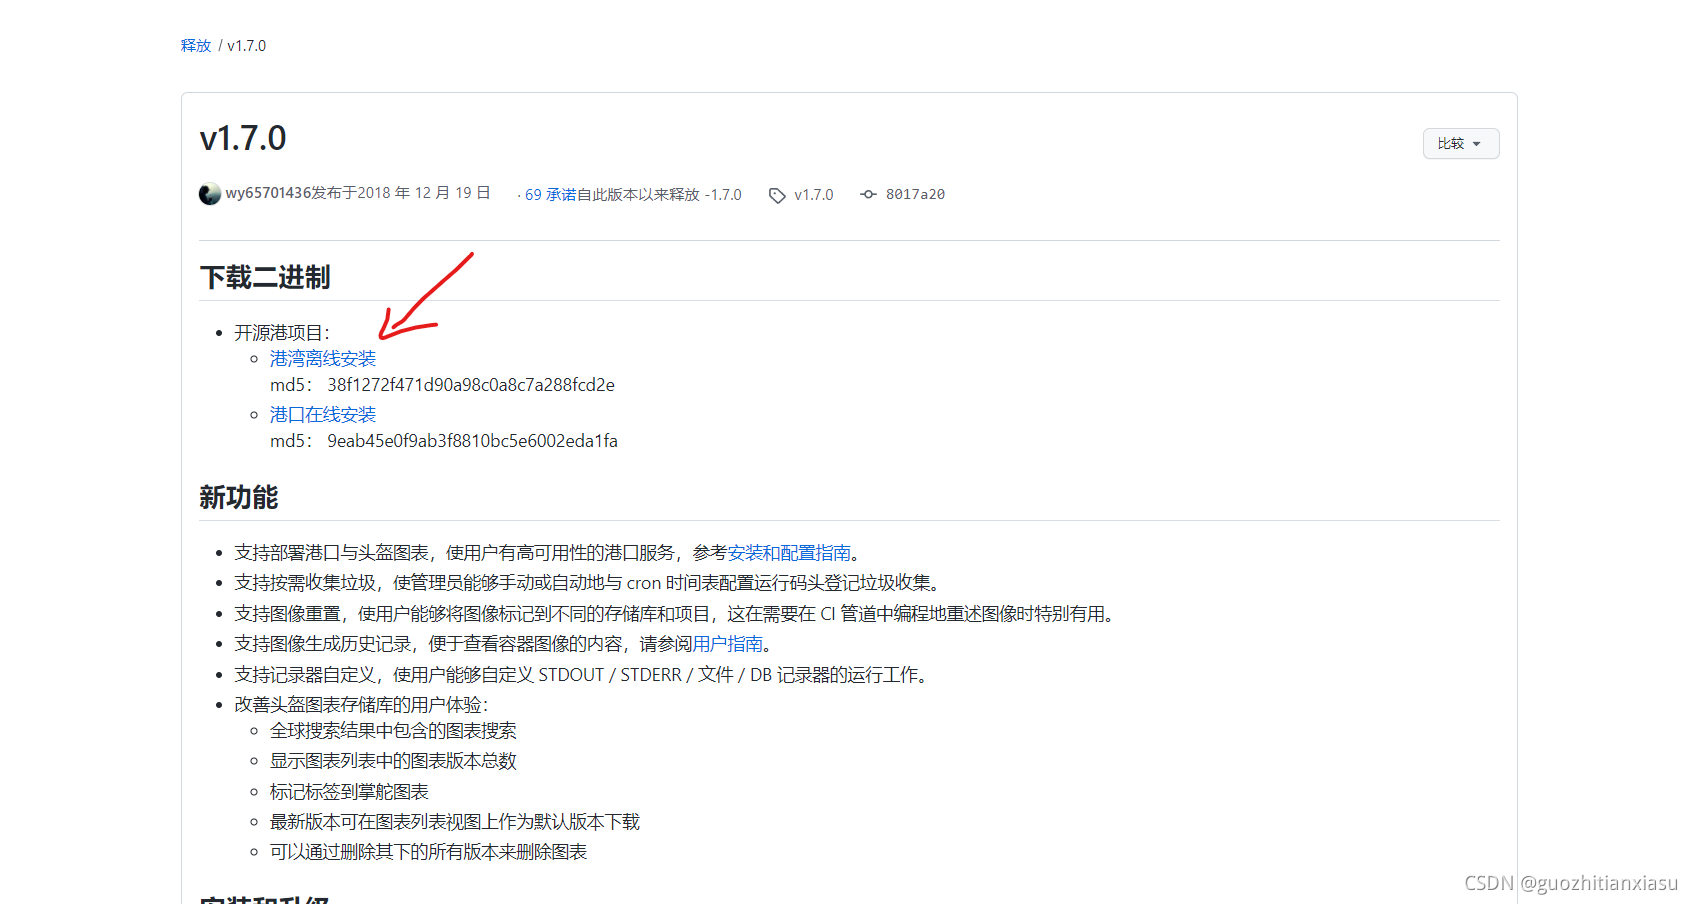
Task: Download the 港口在线安装 online installer
Action: tap(323, 415)
